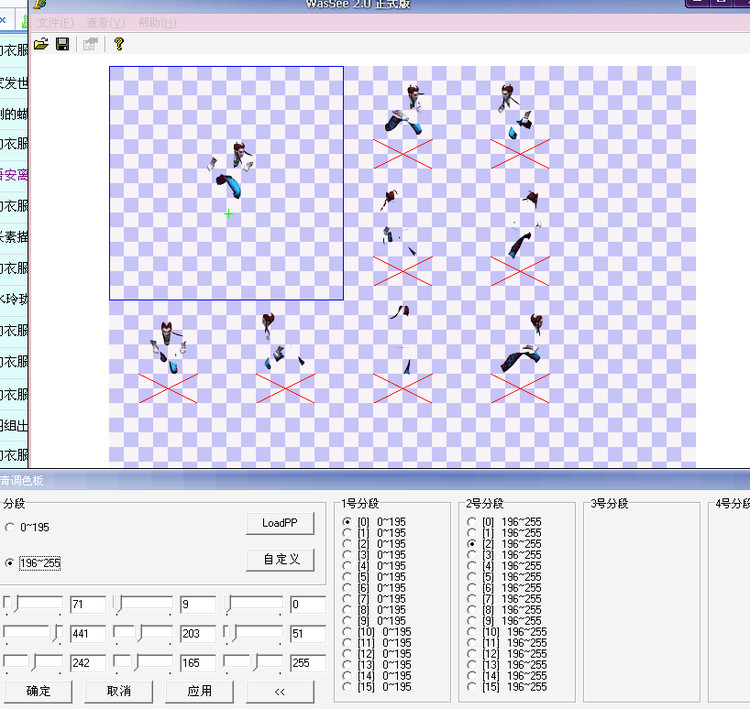
Task: Click the slider next to value 71
Action: tap(33, 605)
